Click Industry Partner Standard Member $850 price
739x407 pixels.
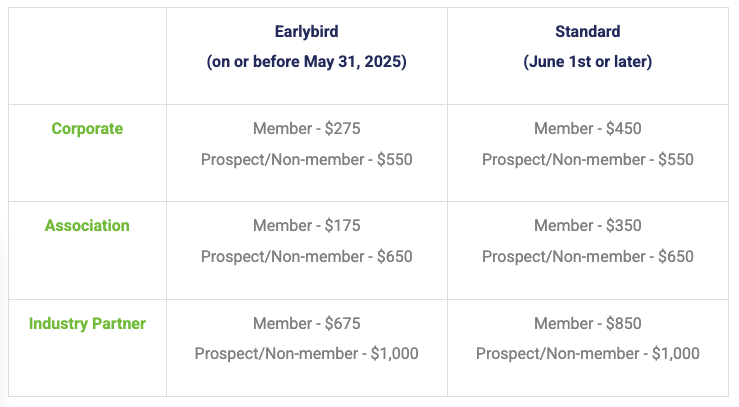pos(587,324)
